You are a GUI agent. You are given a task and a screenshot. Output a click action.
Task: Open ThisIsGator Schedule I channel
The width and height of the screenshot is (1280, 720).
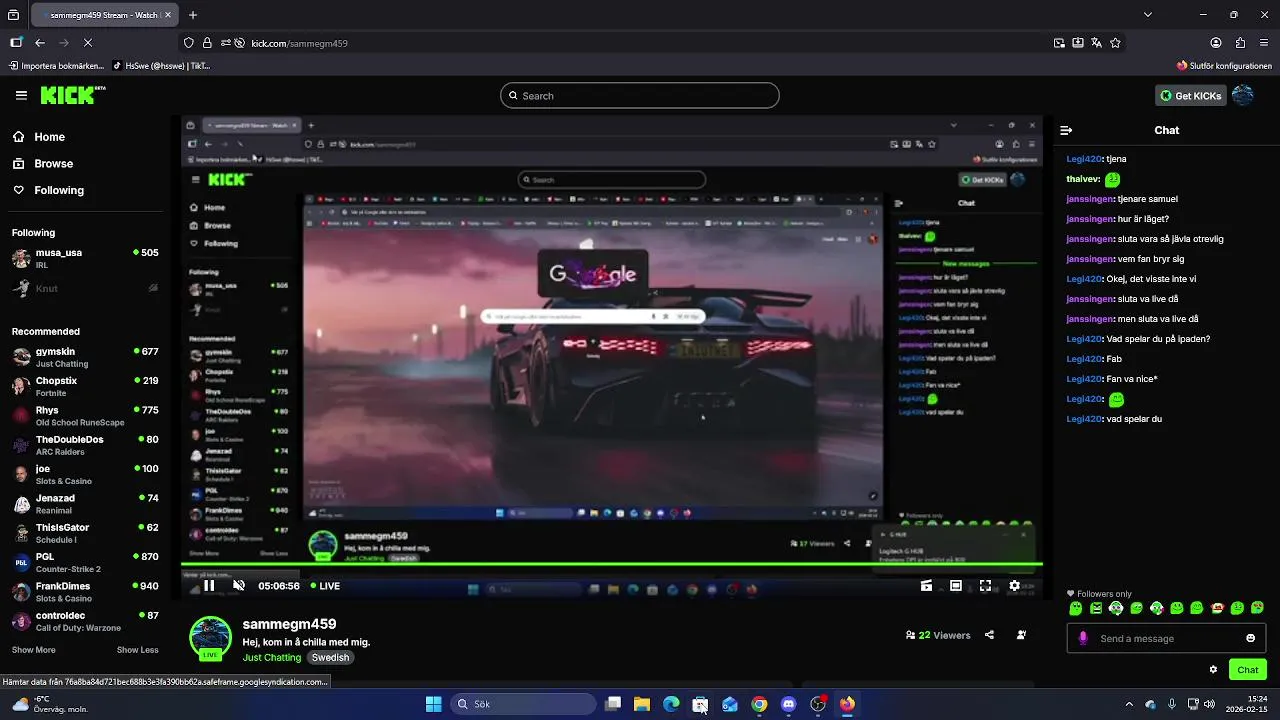[x=85, y=533]
